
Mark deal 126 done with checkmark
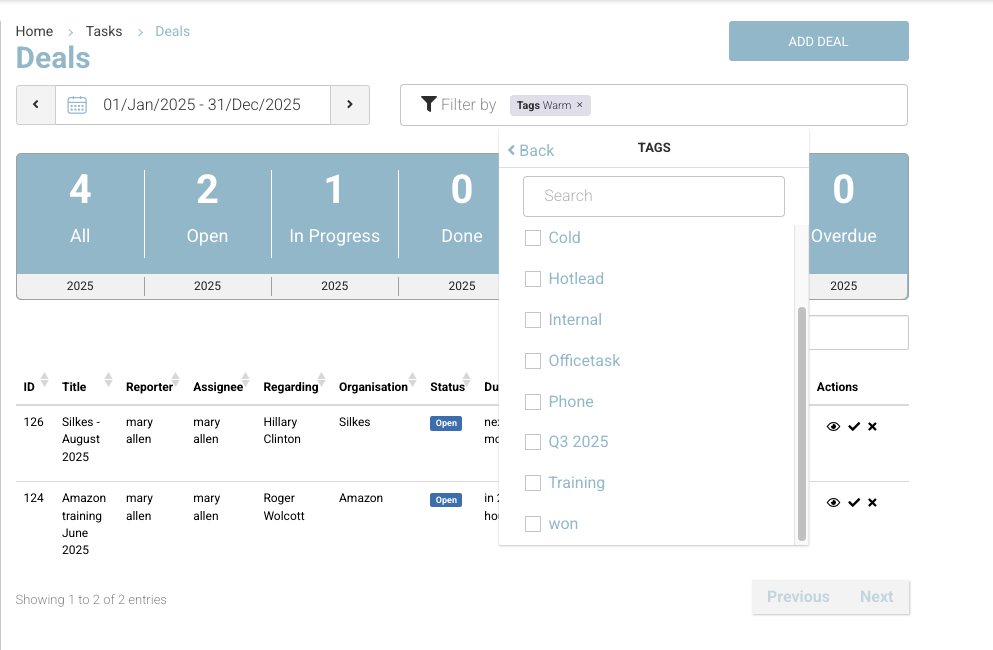click(854, 427)
